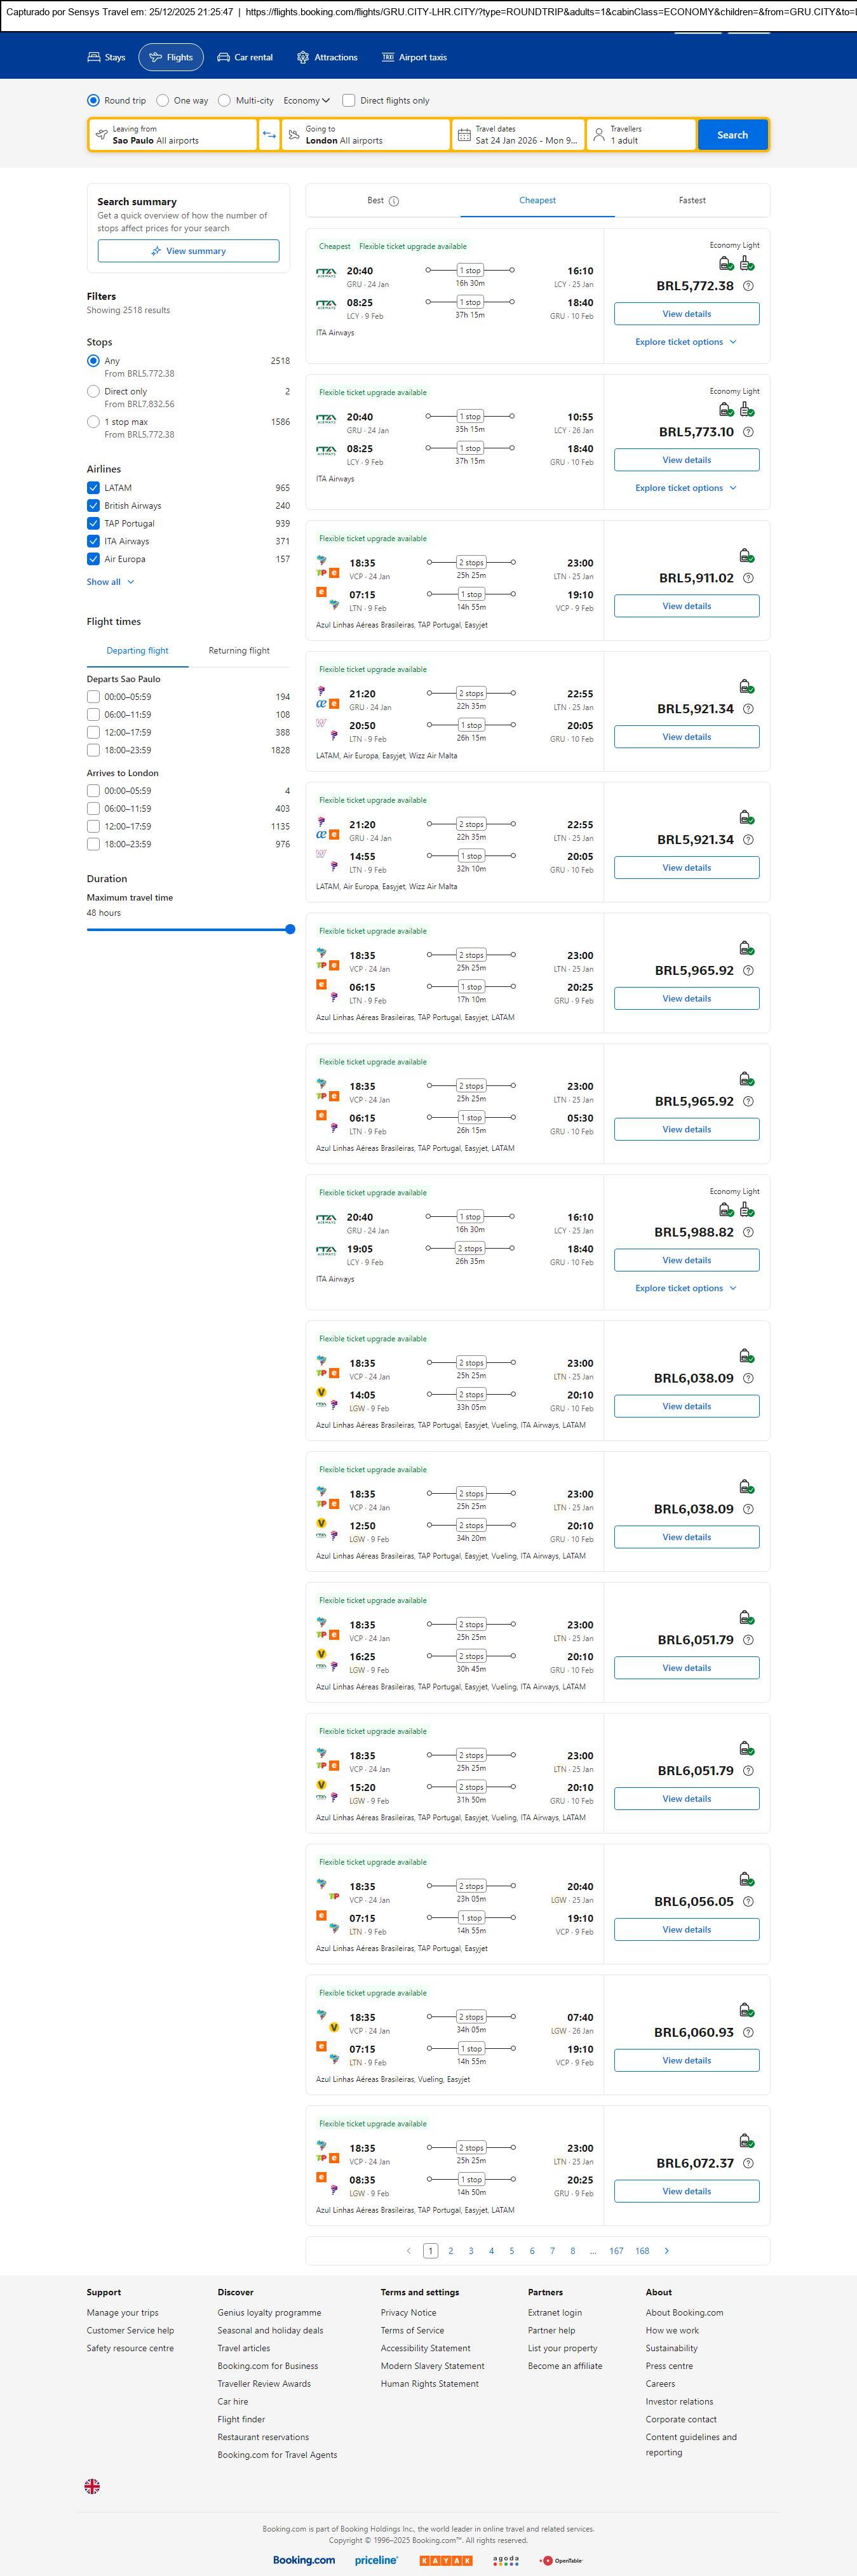Expand Show all airlines list
The width and height of the screenshot is (857, 2576).
pyautogui.click(x=110, y=582)
